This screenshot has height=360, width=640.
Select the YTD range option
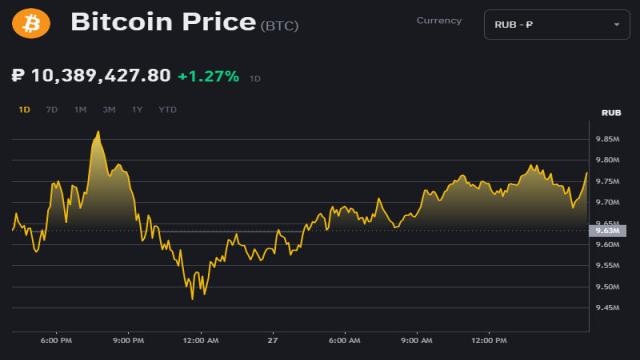[x=167, y=109]
